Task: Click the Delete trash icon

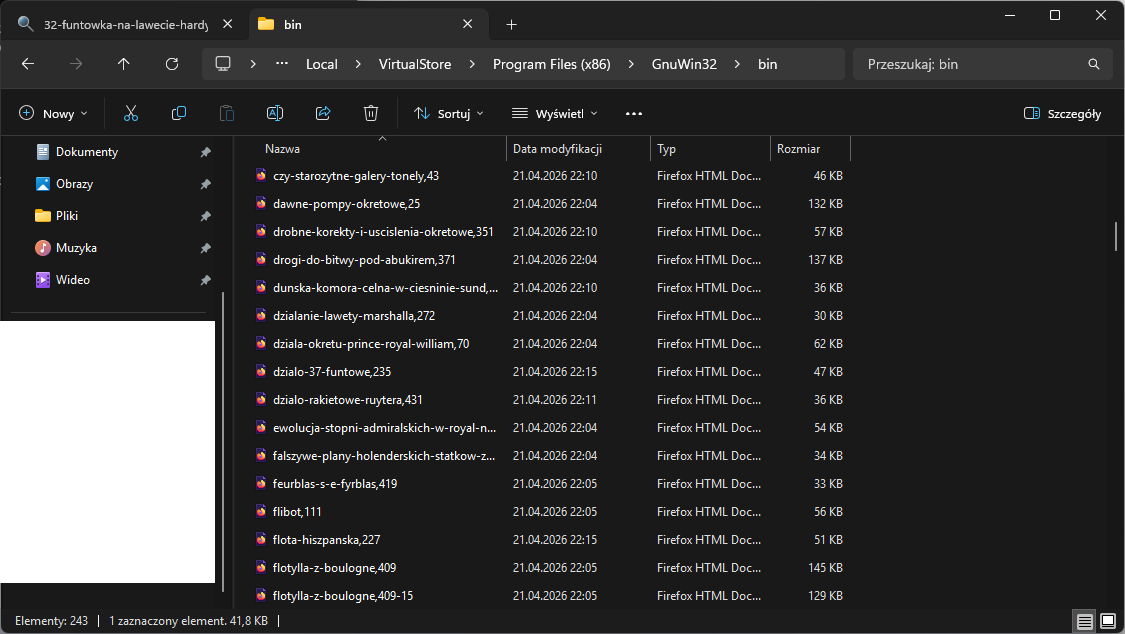Action: click(371, 114)
